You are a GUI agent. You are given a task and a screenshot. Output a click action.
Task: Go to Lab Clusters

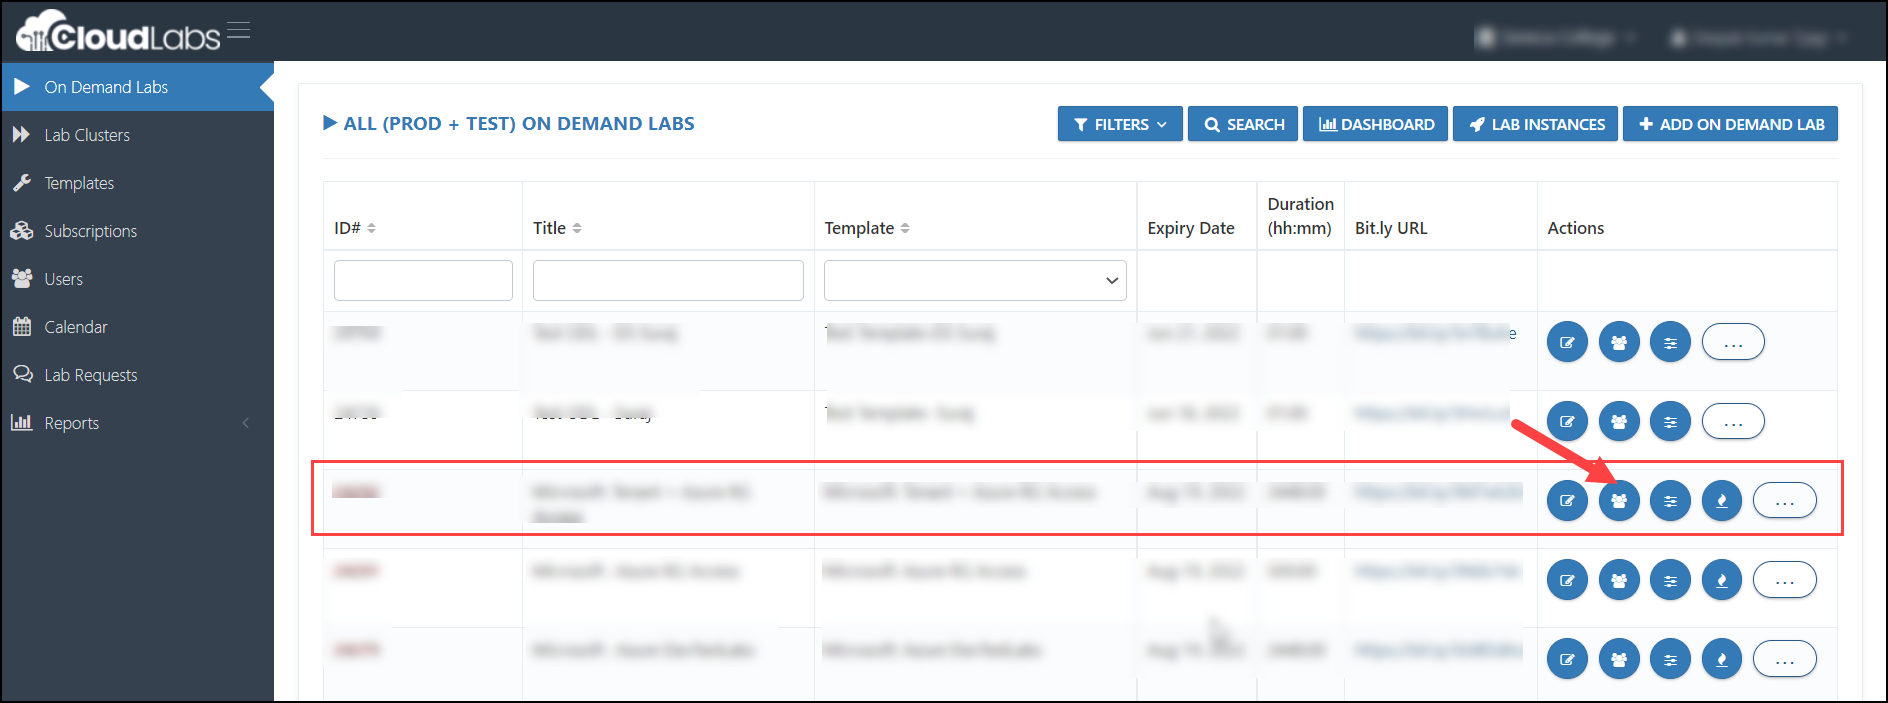pos(87,135)
